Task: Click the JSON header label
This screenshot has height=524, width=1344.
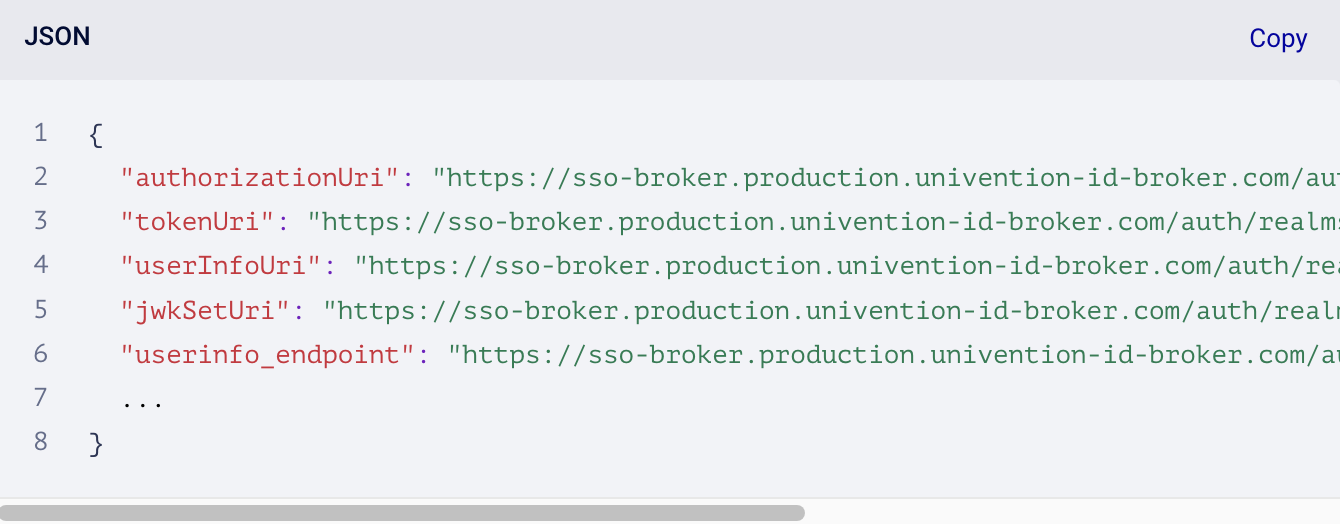Action: coord(57,38)
